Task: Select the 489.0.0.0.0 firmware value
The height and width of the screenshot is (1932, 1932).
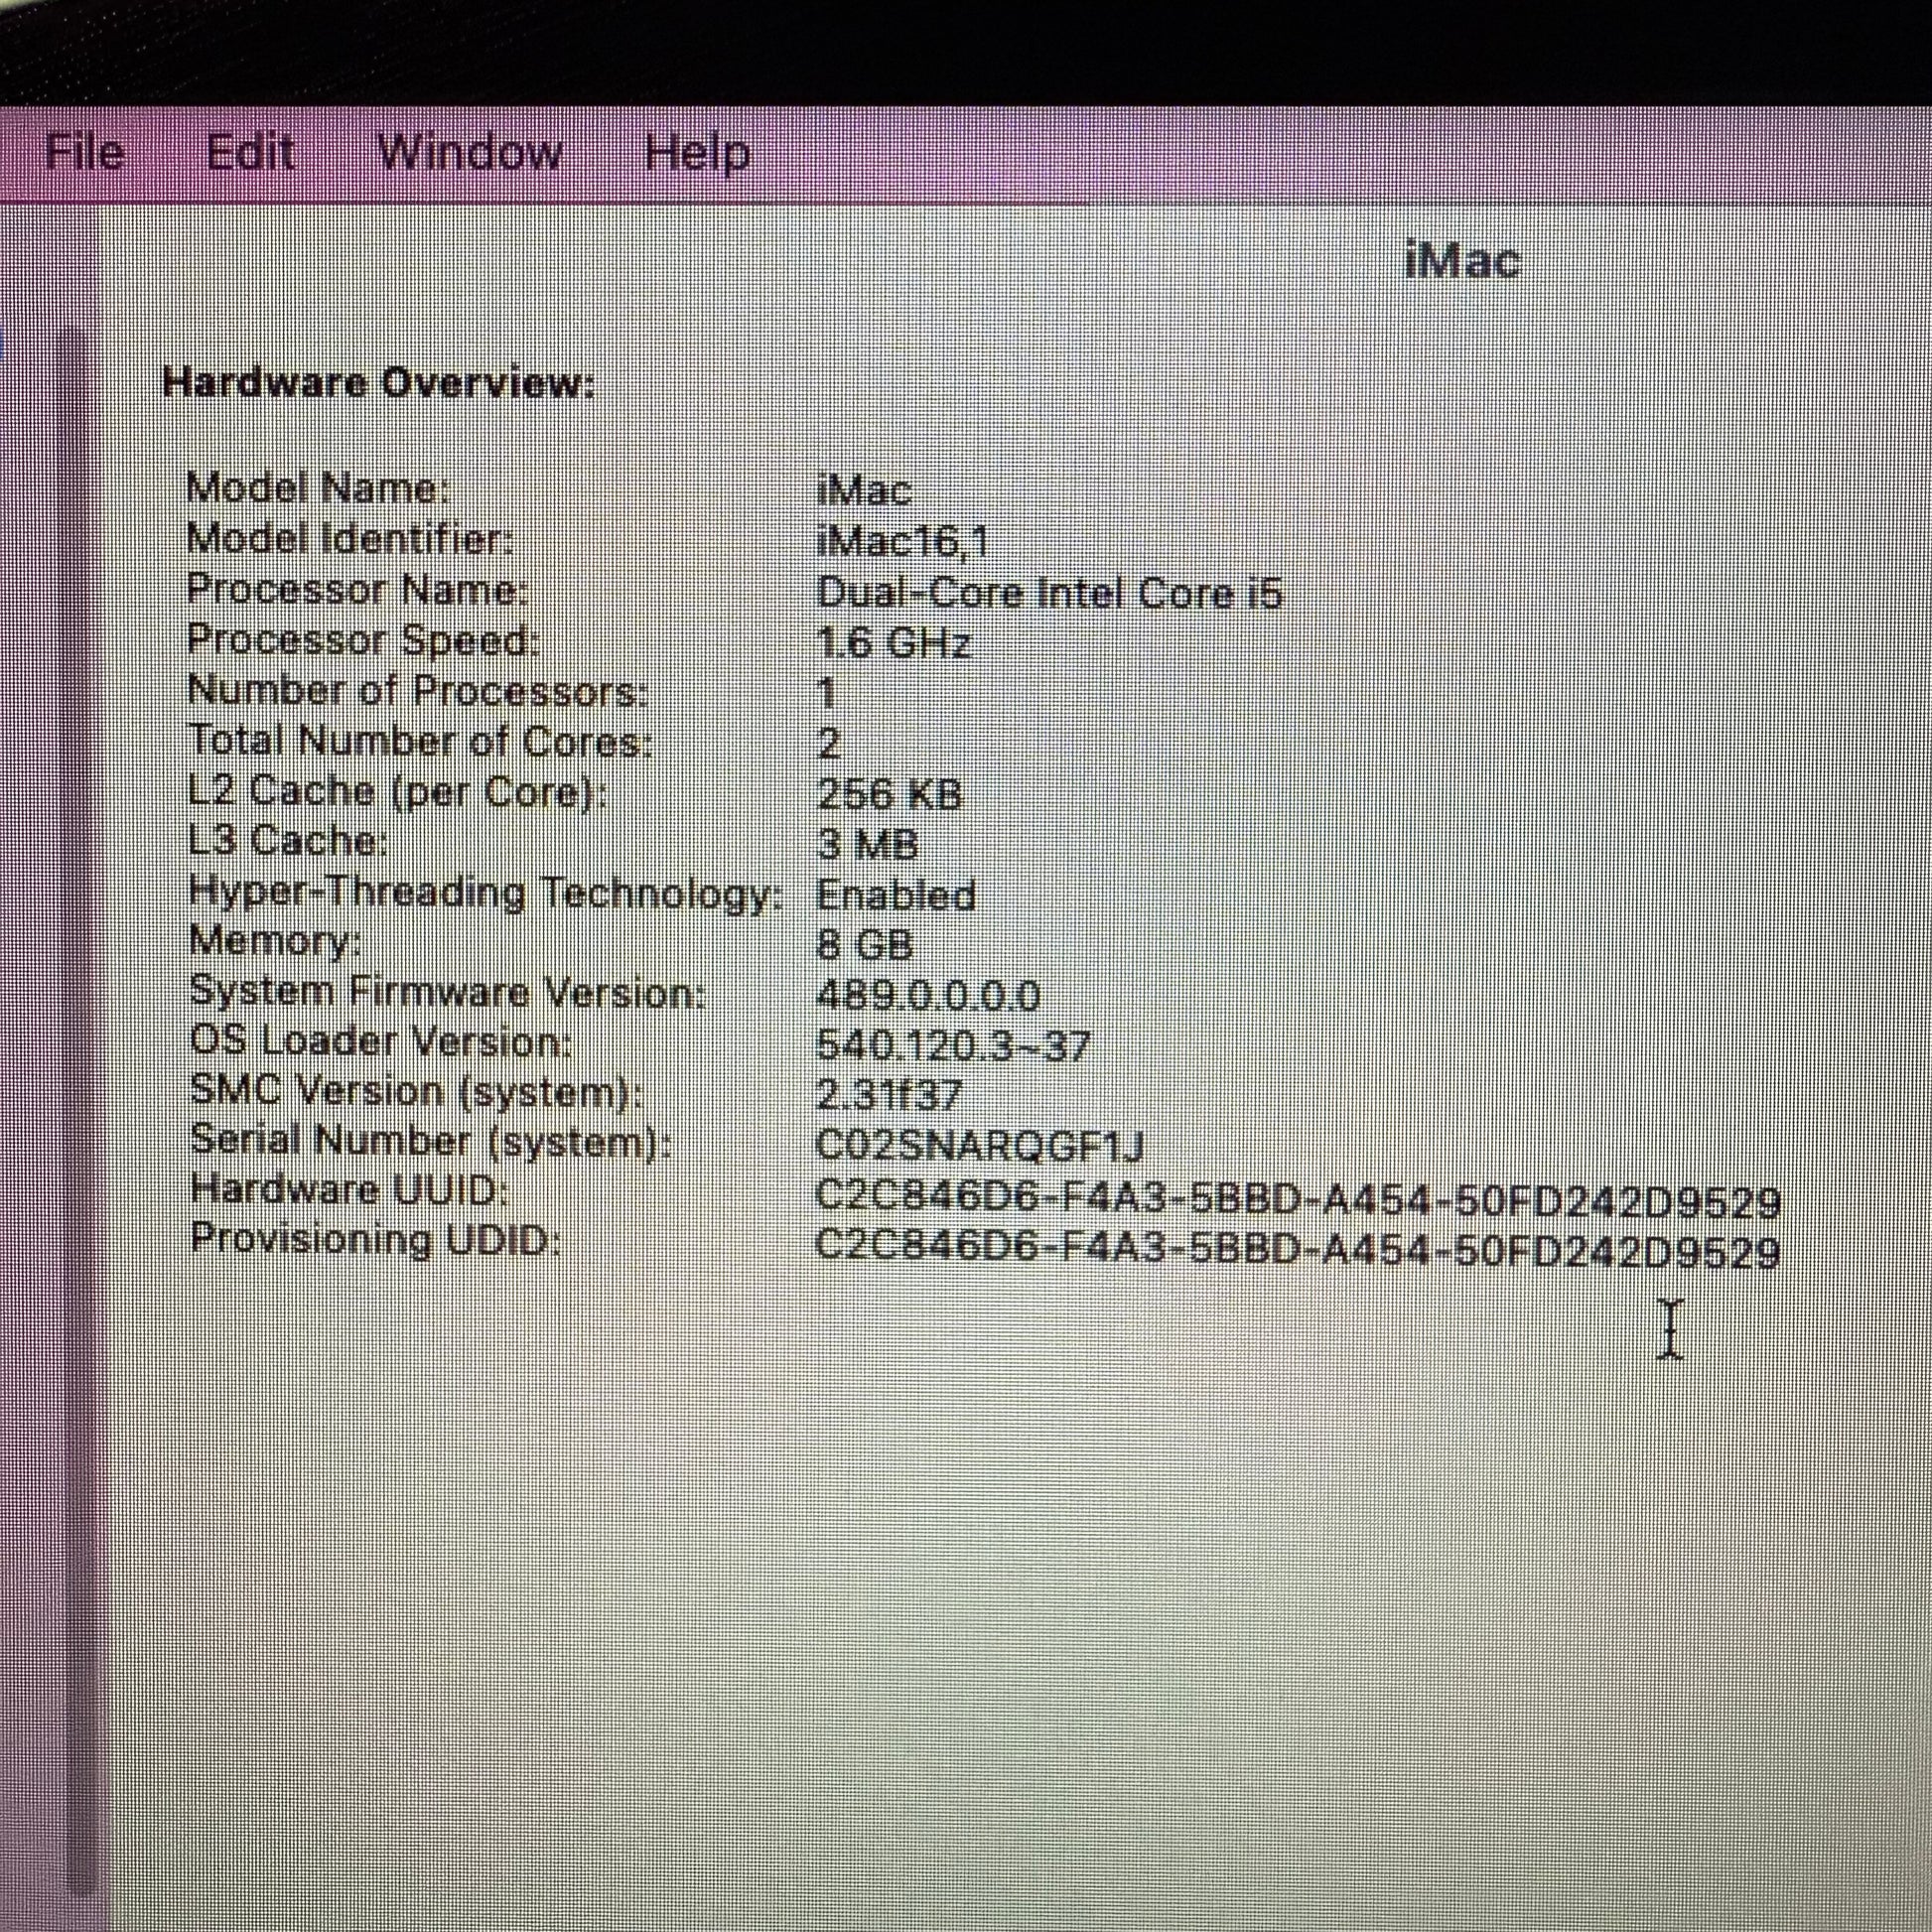Action: [928, 996]
